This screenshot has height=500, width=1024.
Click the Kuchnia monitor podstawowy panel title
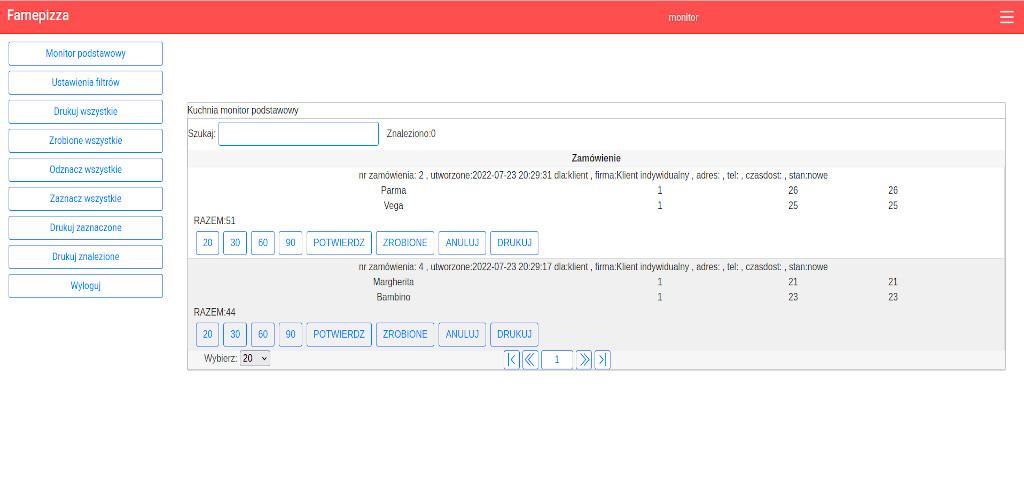tap(243, 110)
